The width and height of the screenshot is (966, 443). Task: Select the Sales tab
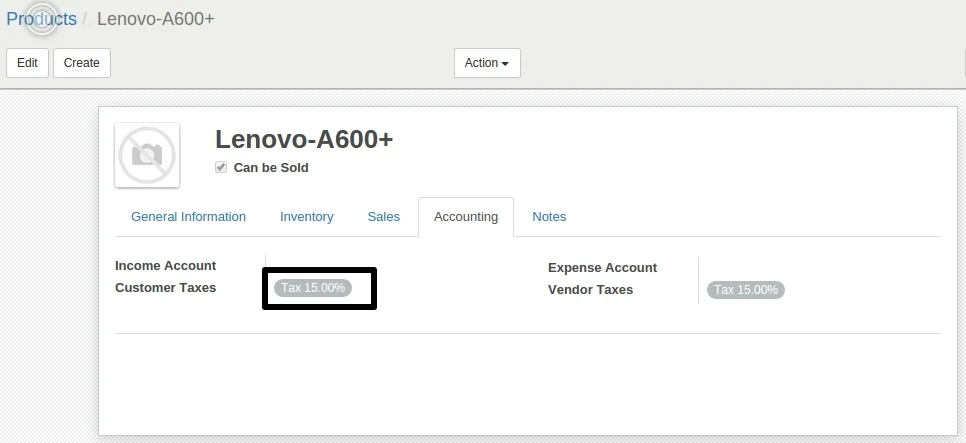click(383, 217)
